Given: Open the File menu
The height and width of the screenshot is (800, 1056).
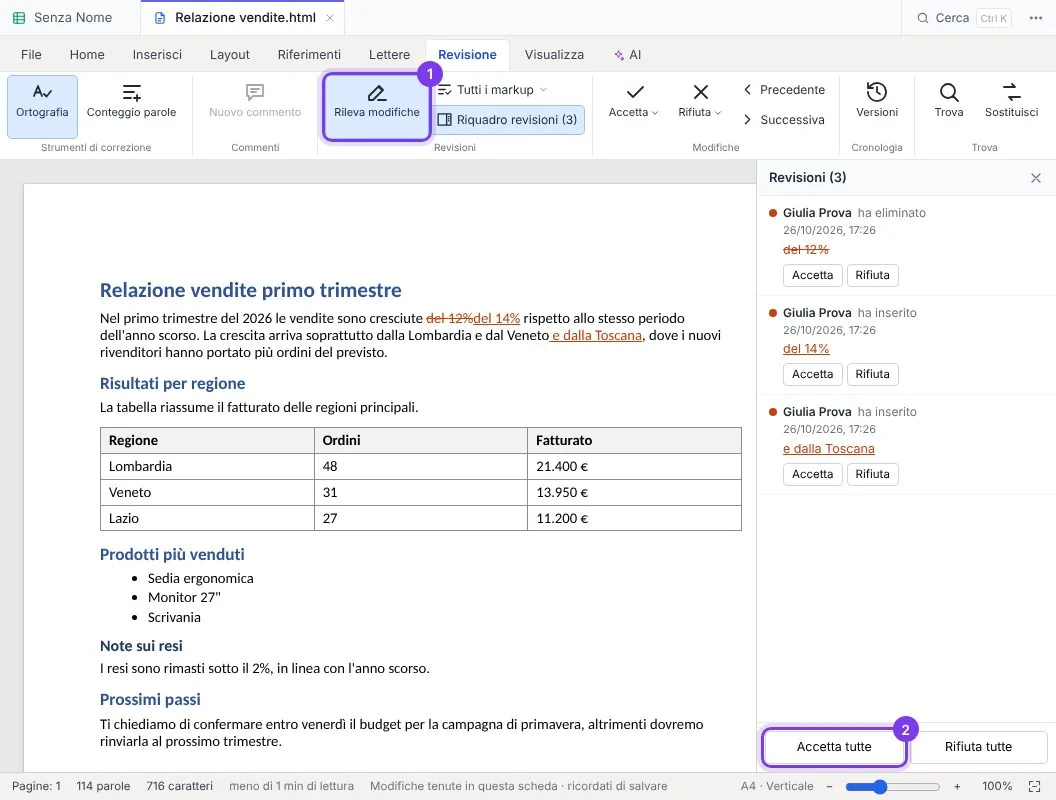Looking at the screenshot, I should pyautogui.click(x=31, y=55).
